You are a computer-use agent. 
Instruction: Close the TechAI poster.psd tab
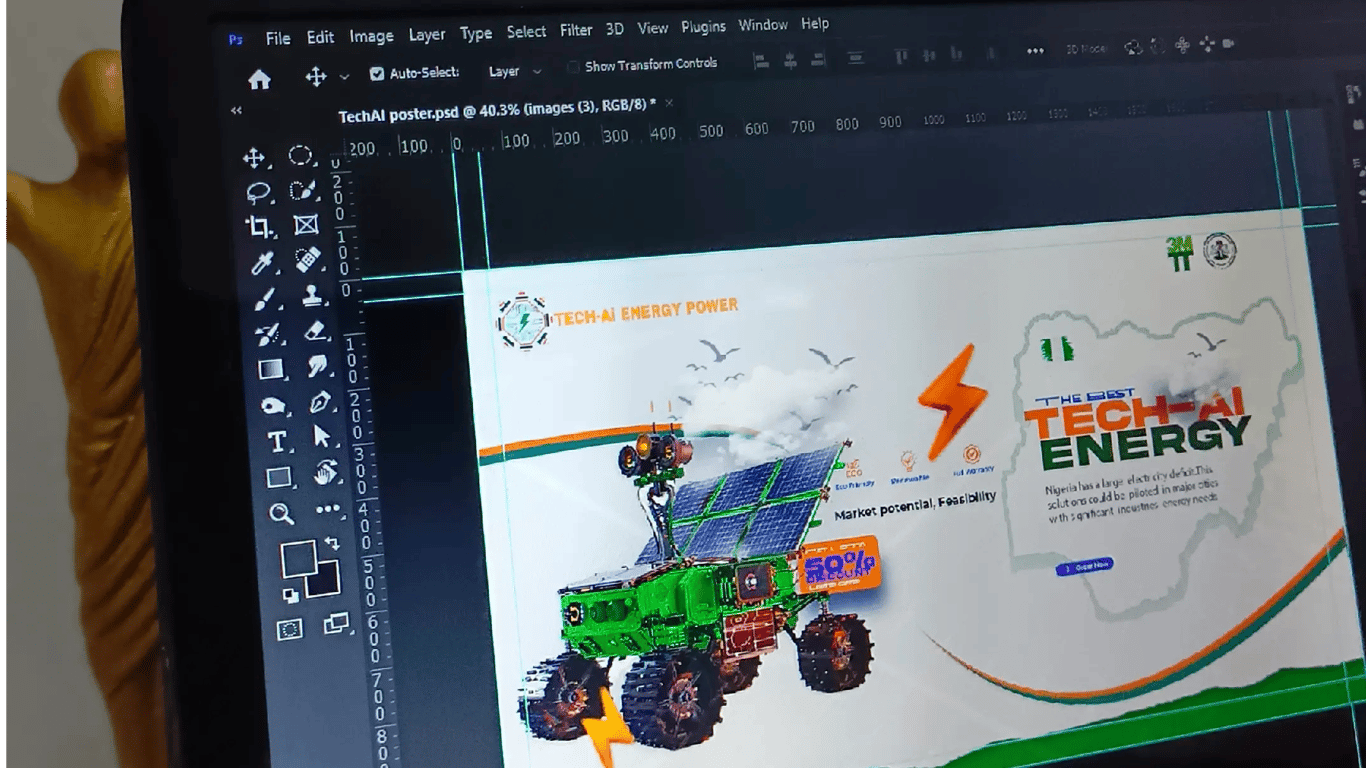669,103
